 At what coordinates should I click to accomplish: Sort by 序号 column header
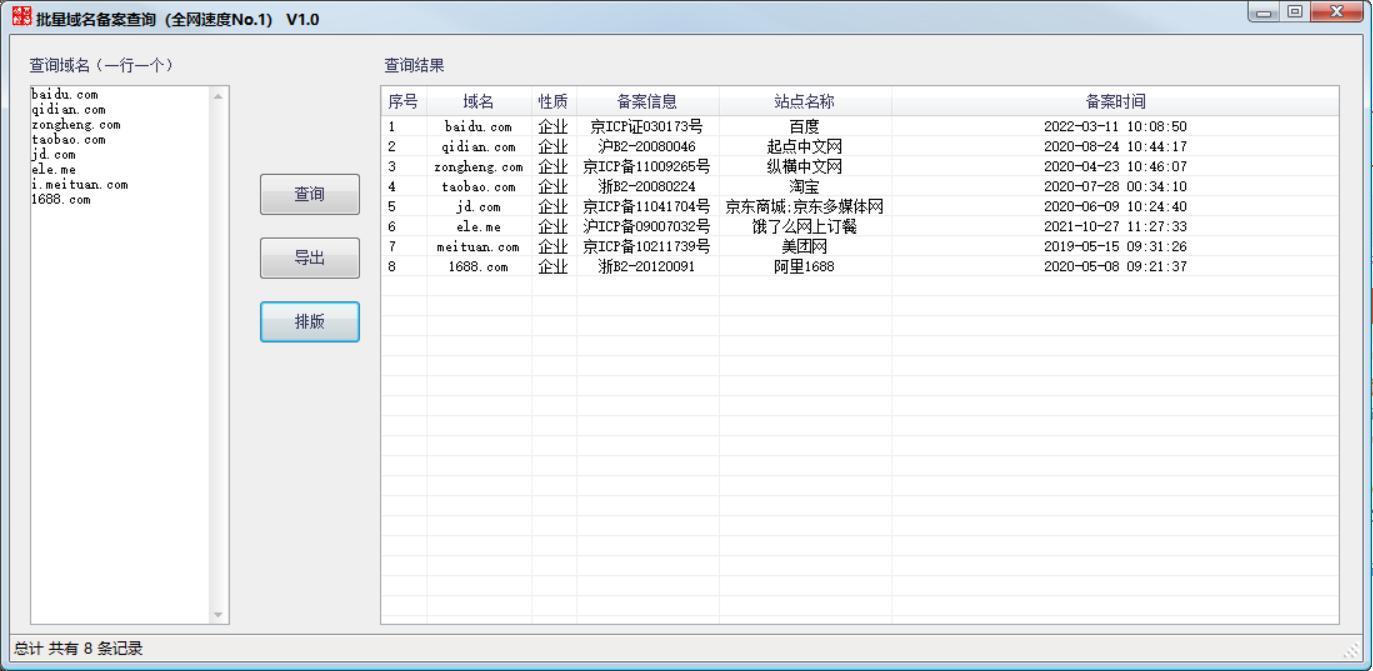(404, 101)
